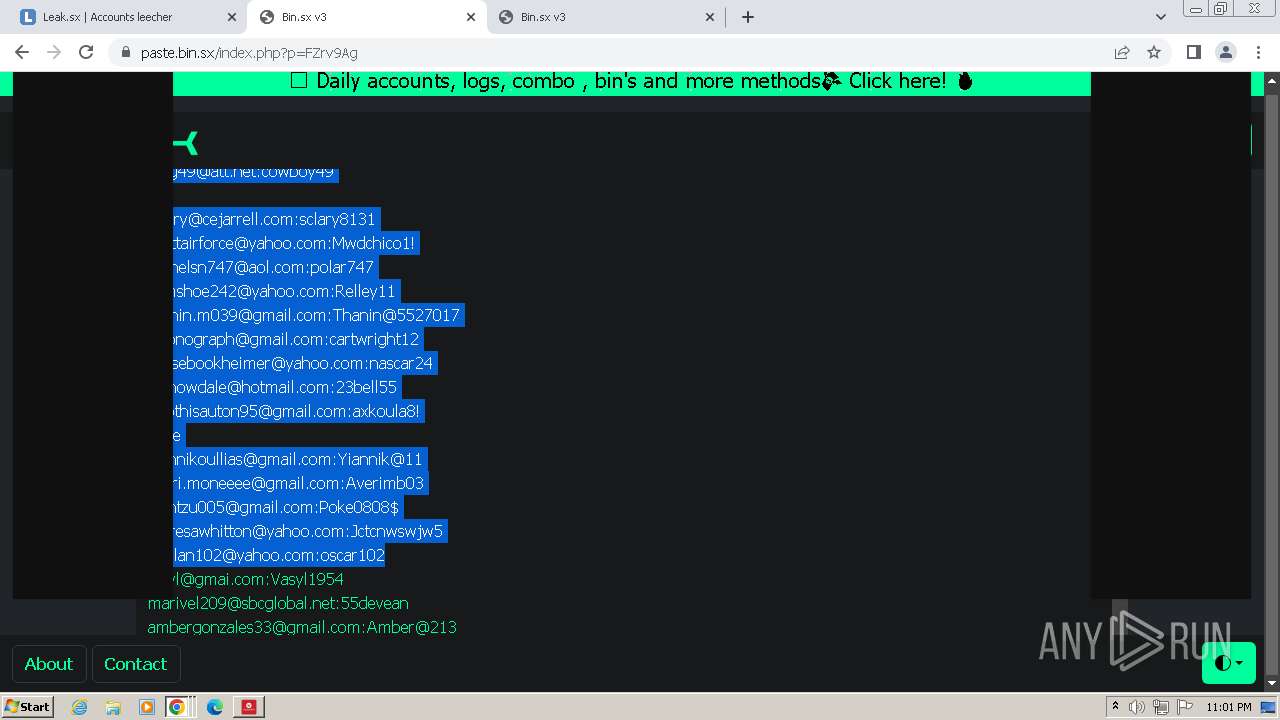Open the volume control in tray

pos(1137,707)
